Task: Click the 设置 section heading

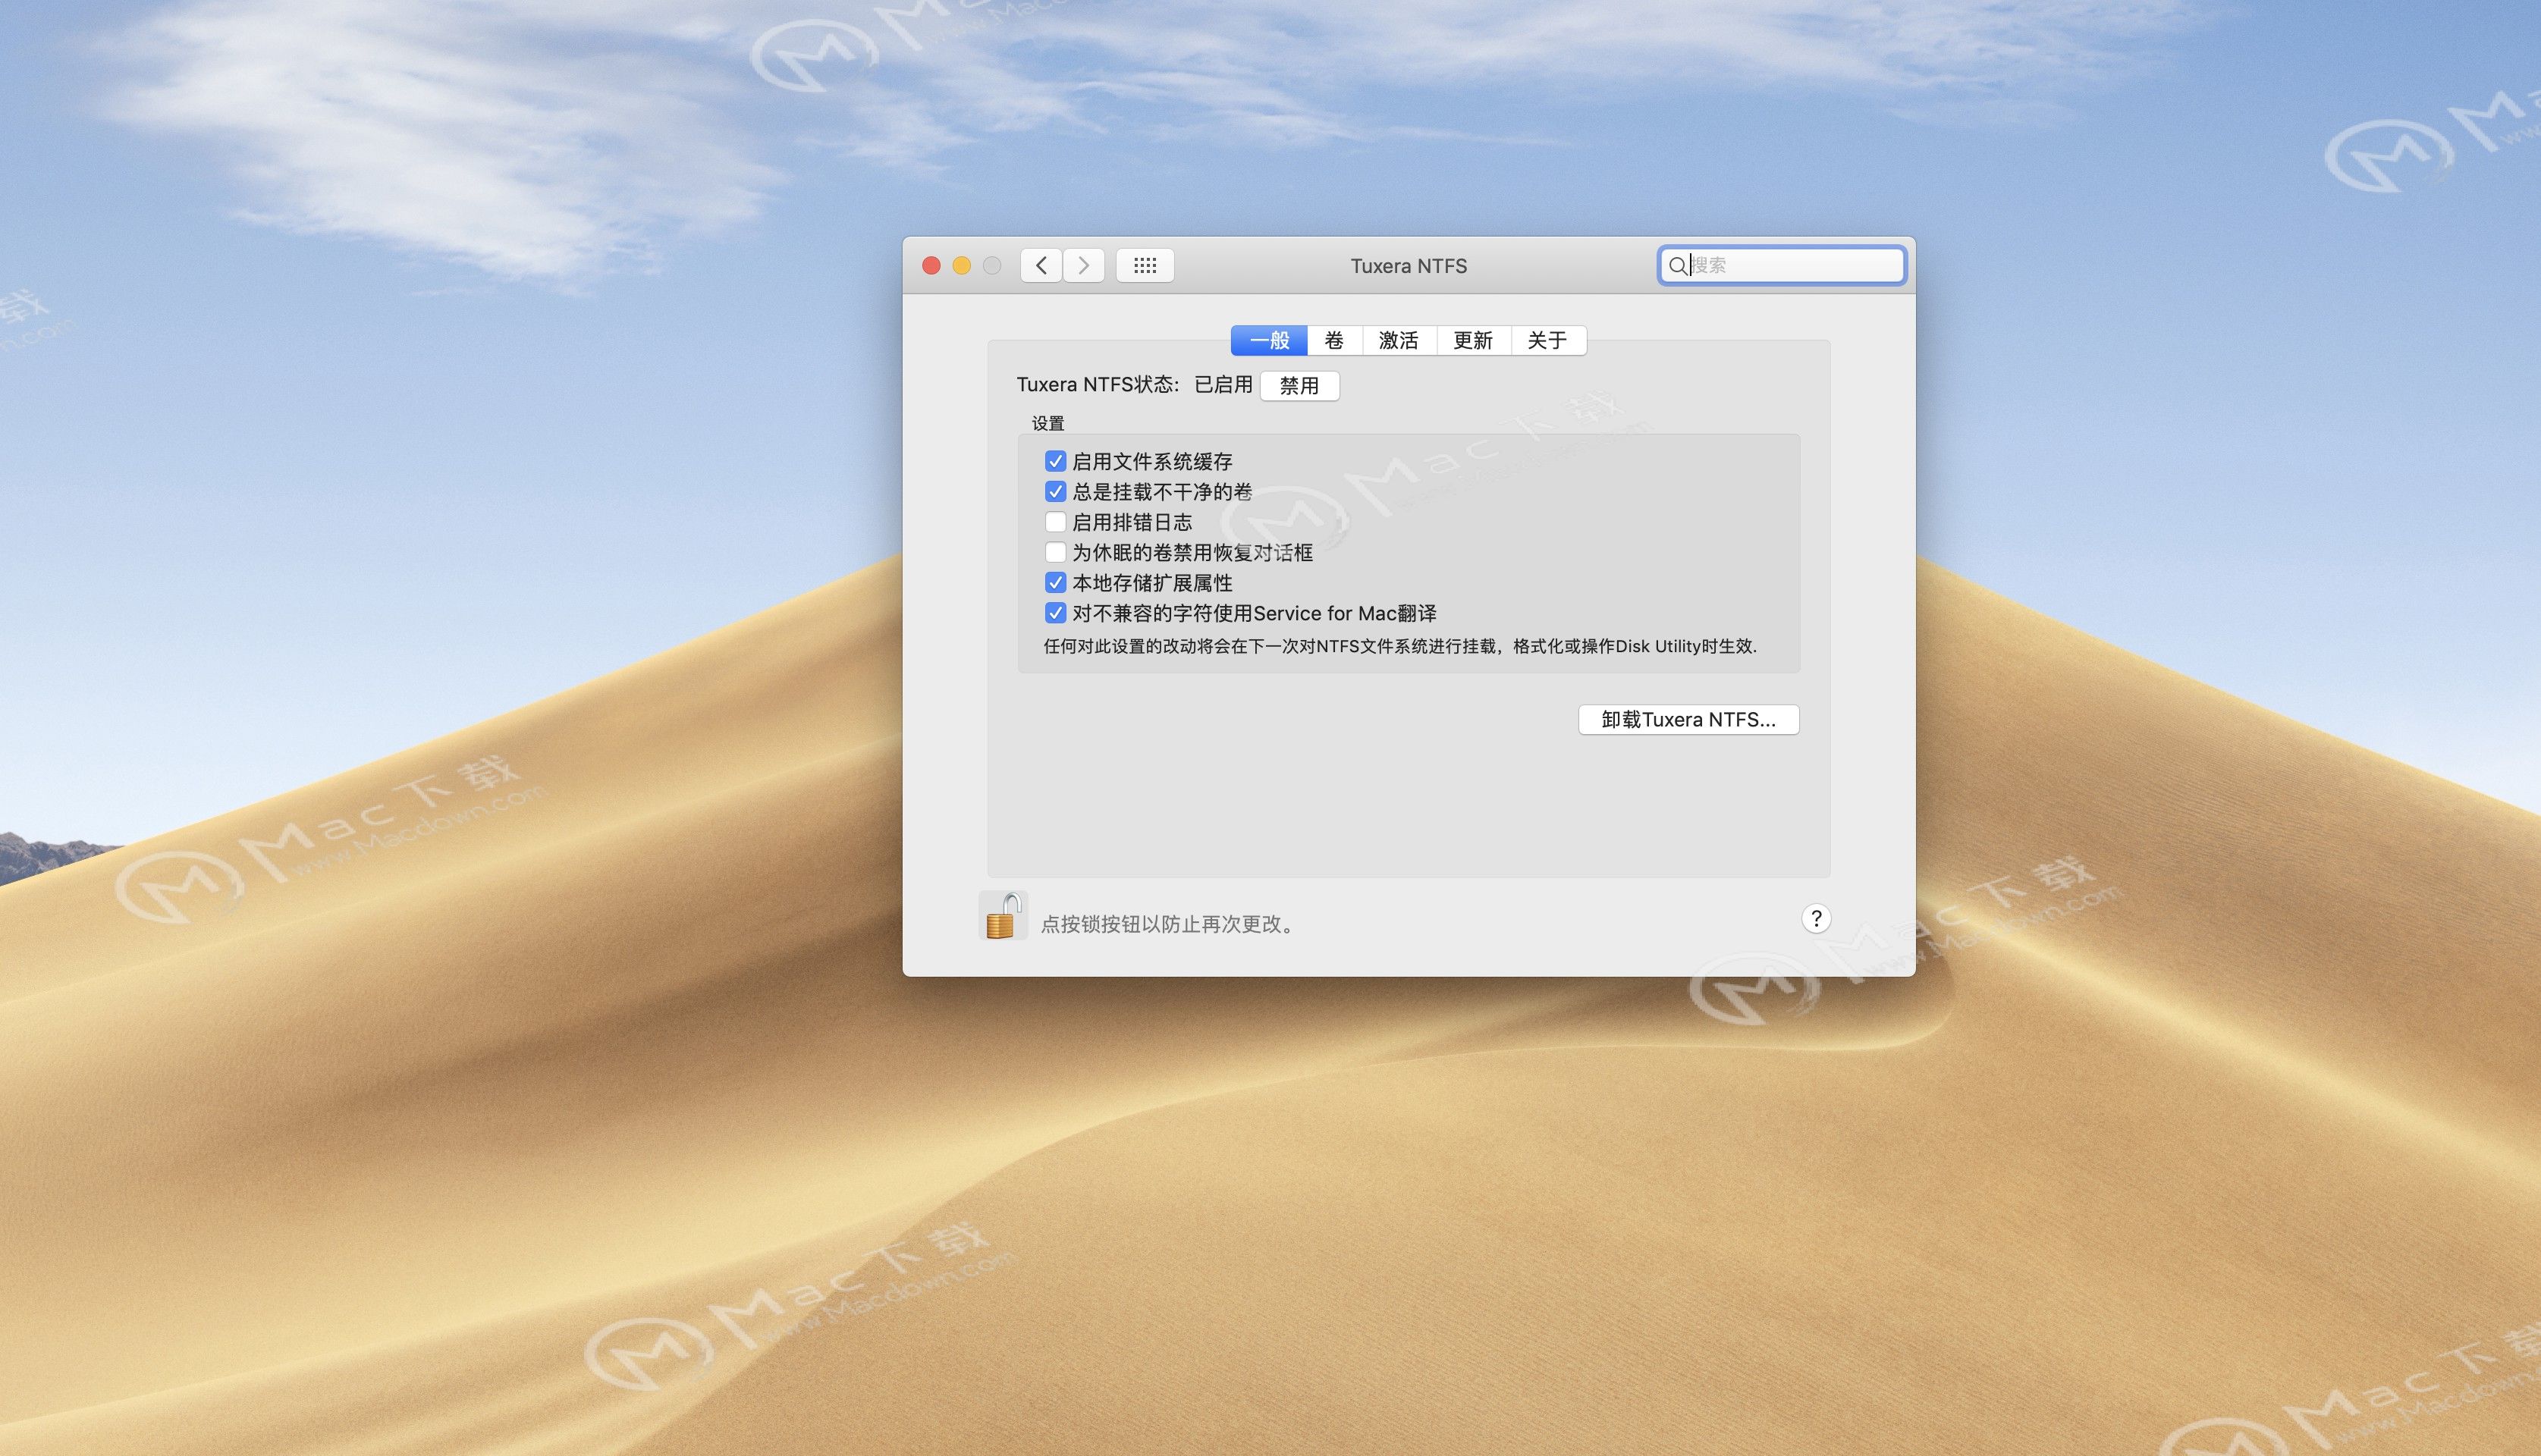Action: [1048, 423]
